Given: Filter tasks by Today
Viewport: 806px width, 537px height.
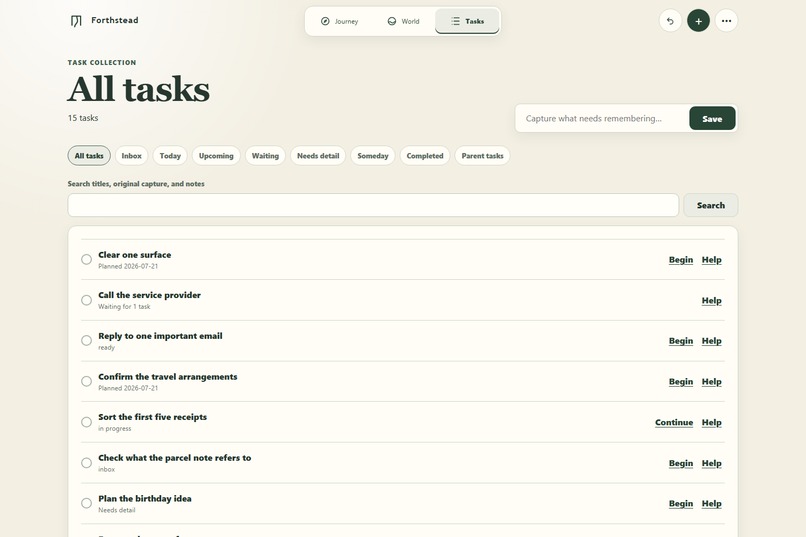Looking at the screenshot, I should [x=170, y=156].
